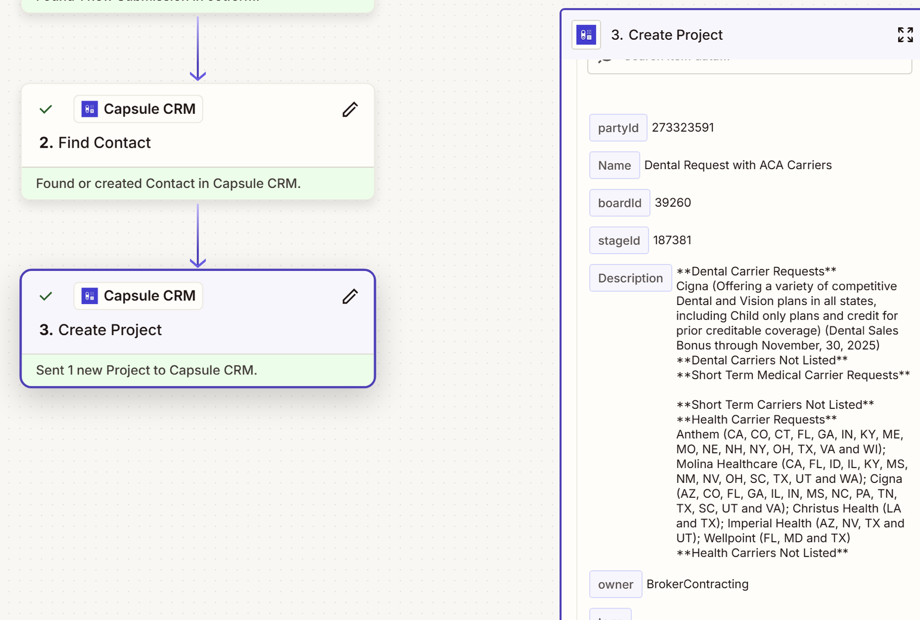The image size is (920, 620).
Task: Click the search field in the data panel
Action: click(x=750, y=60)
